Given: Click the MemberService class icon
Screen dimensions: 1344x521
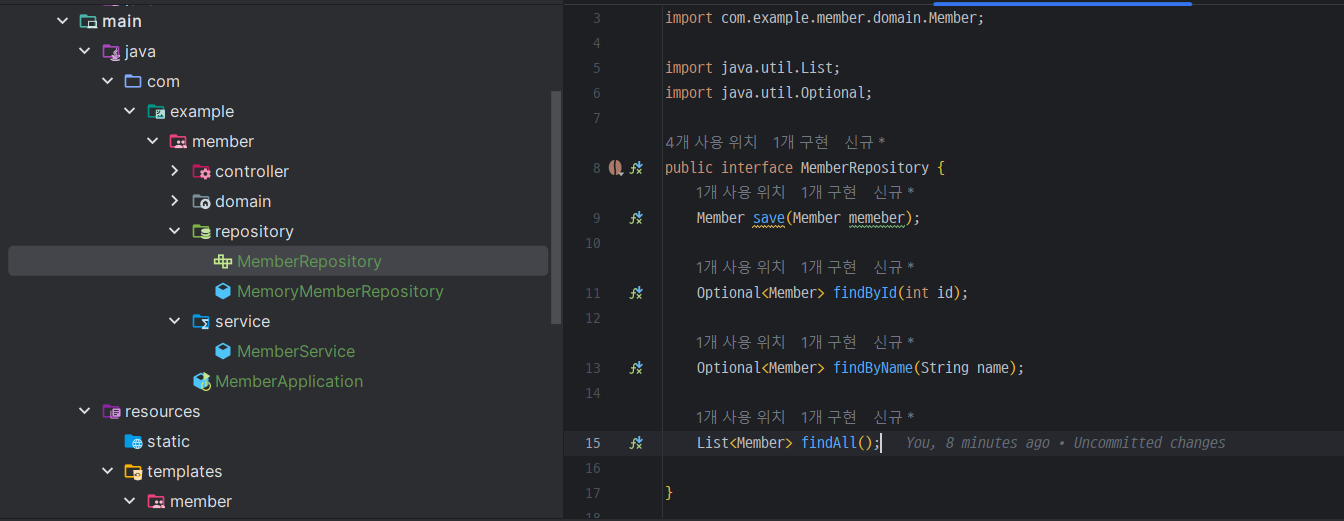Looking at the screenshot, I should (223, 351).
